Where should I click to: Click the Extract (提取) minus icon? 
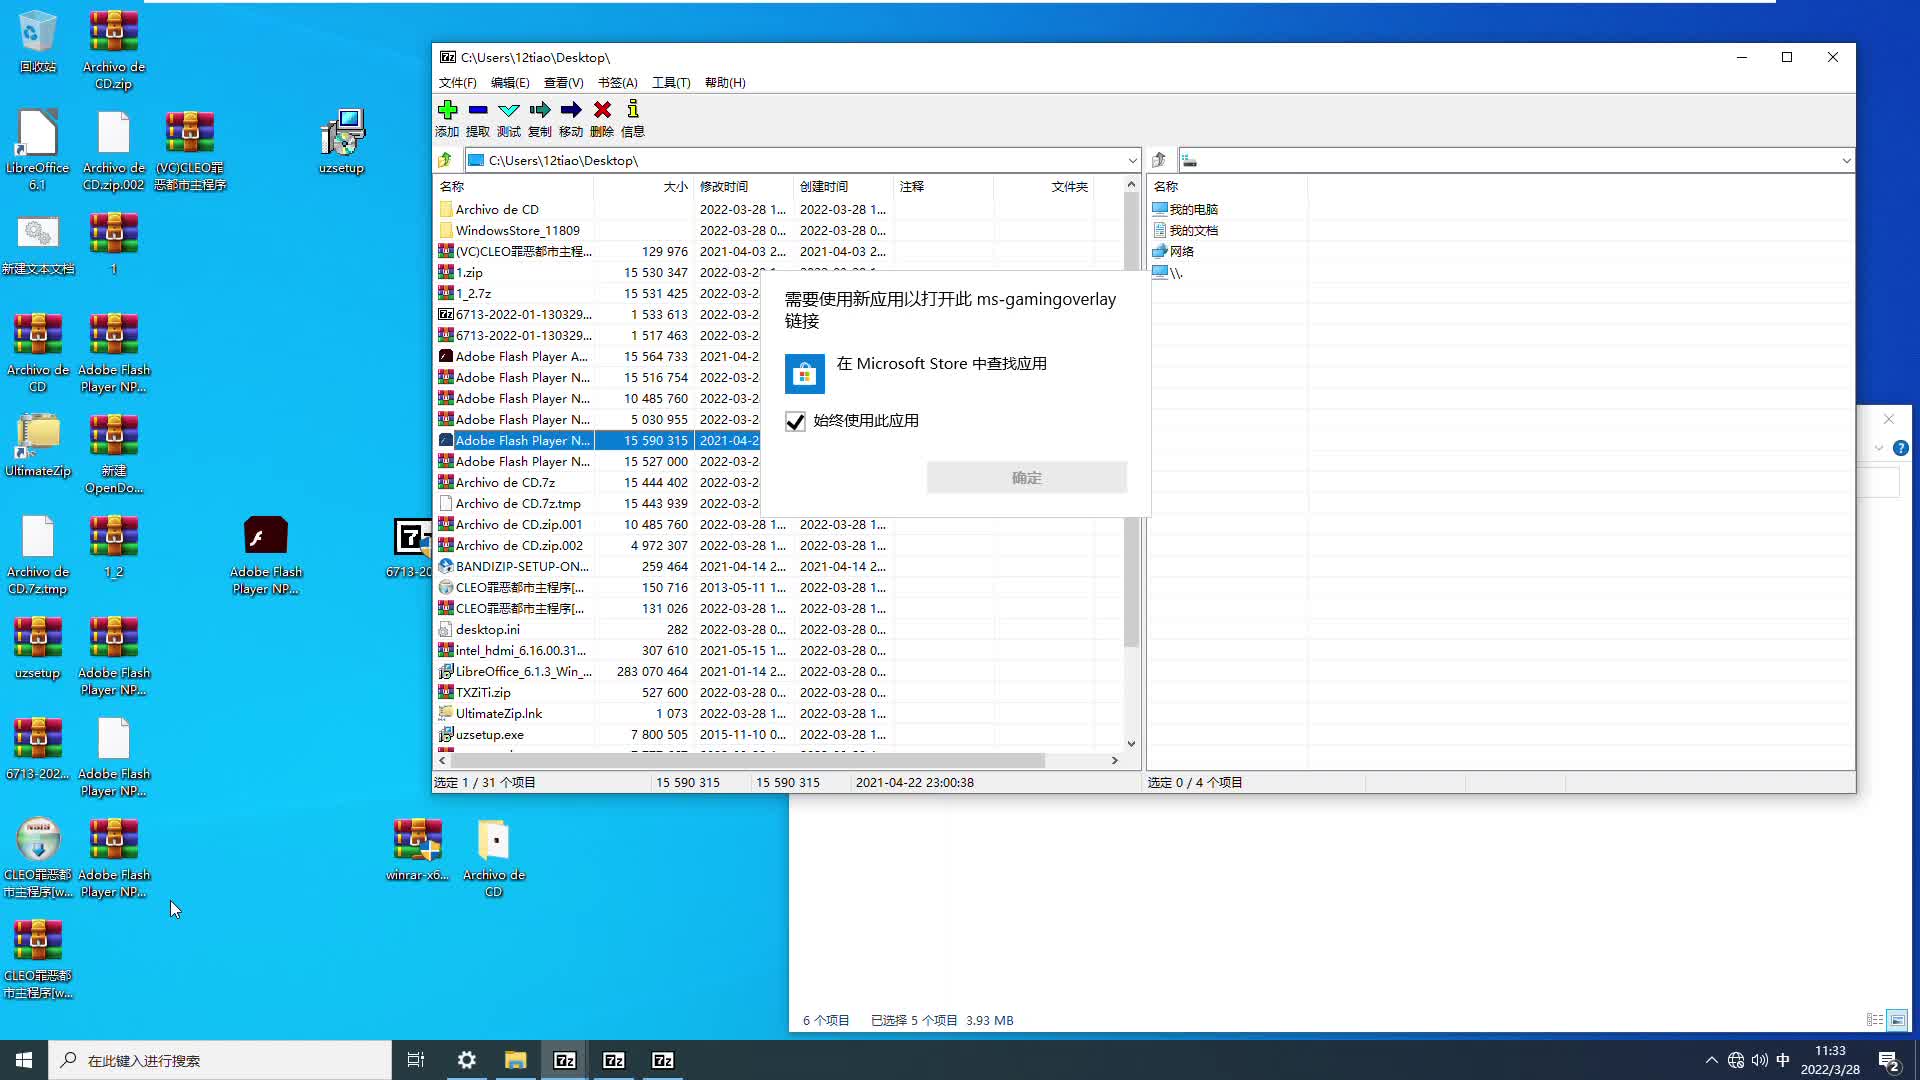click(x=478, y=110)
